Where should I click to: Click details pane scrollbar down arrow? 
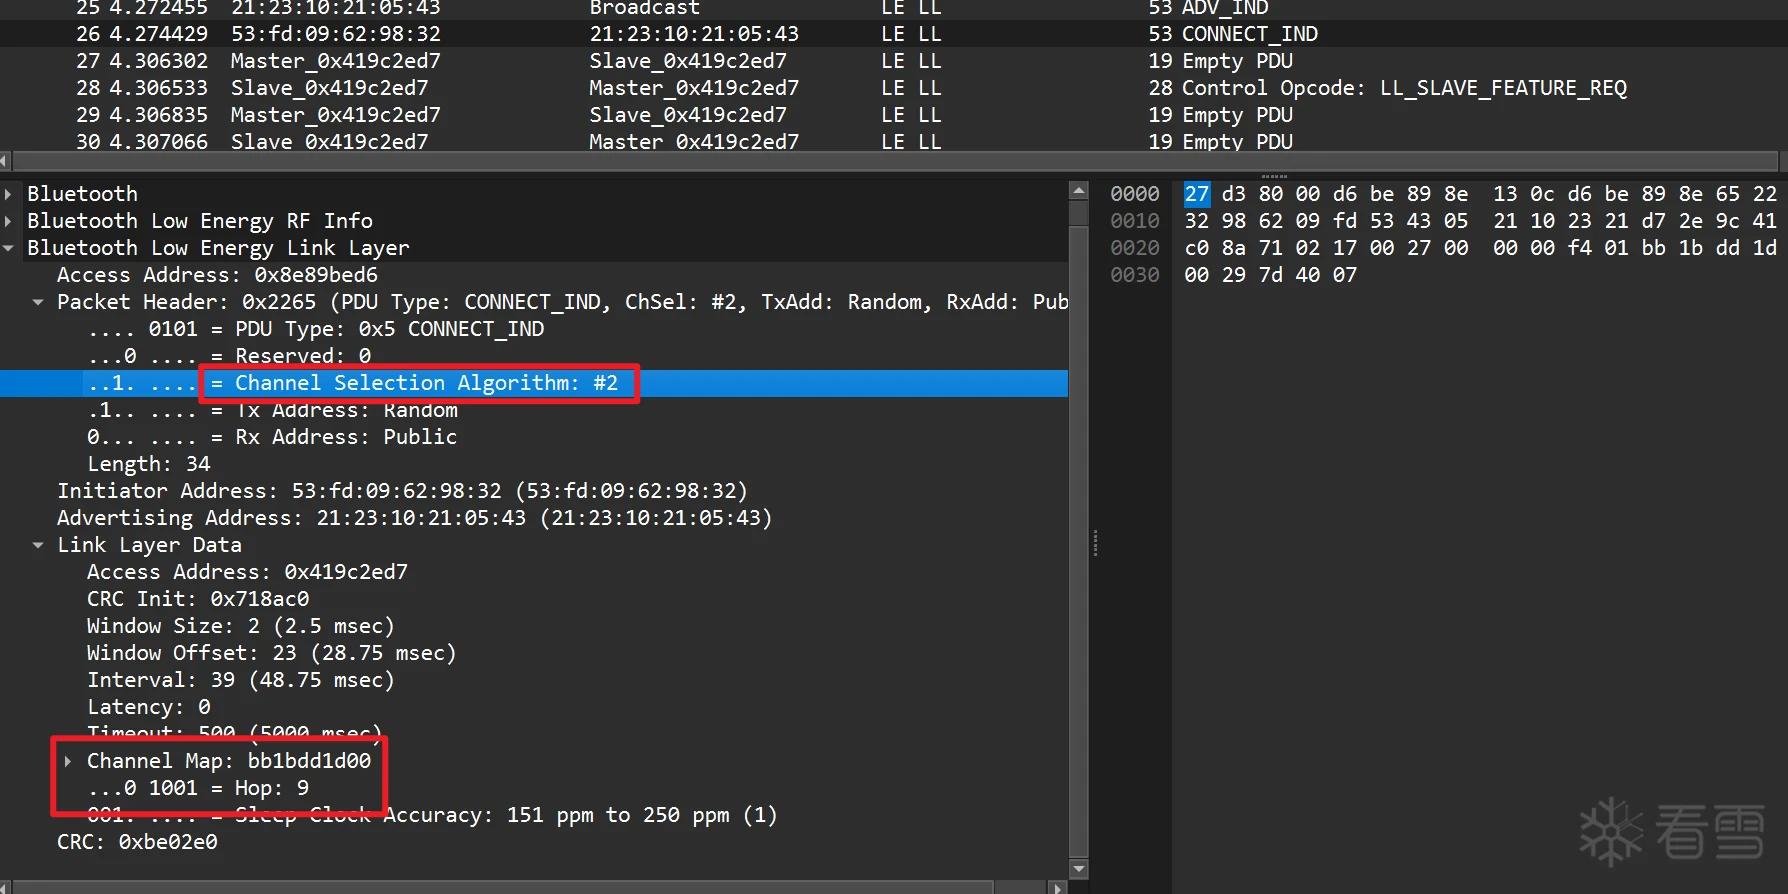(1078, 869)
